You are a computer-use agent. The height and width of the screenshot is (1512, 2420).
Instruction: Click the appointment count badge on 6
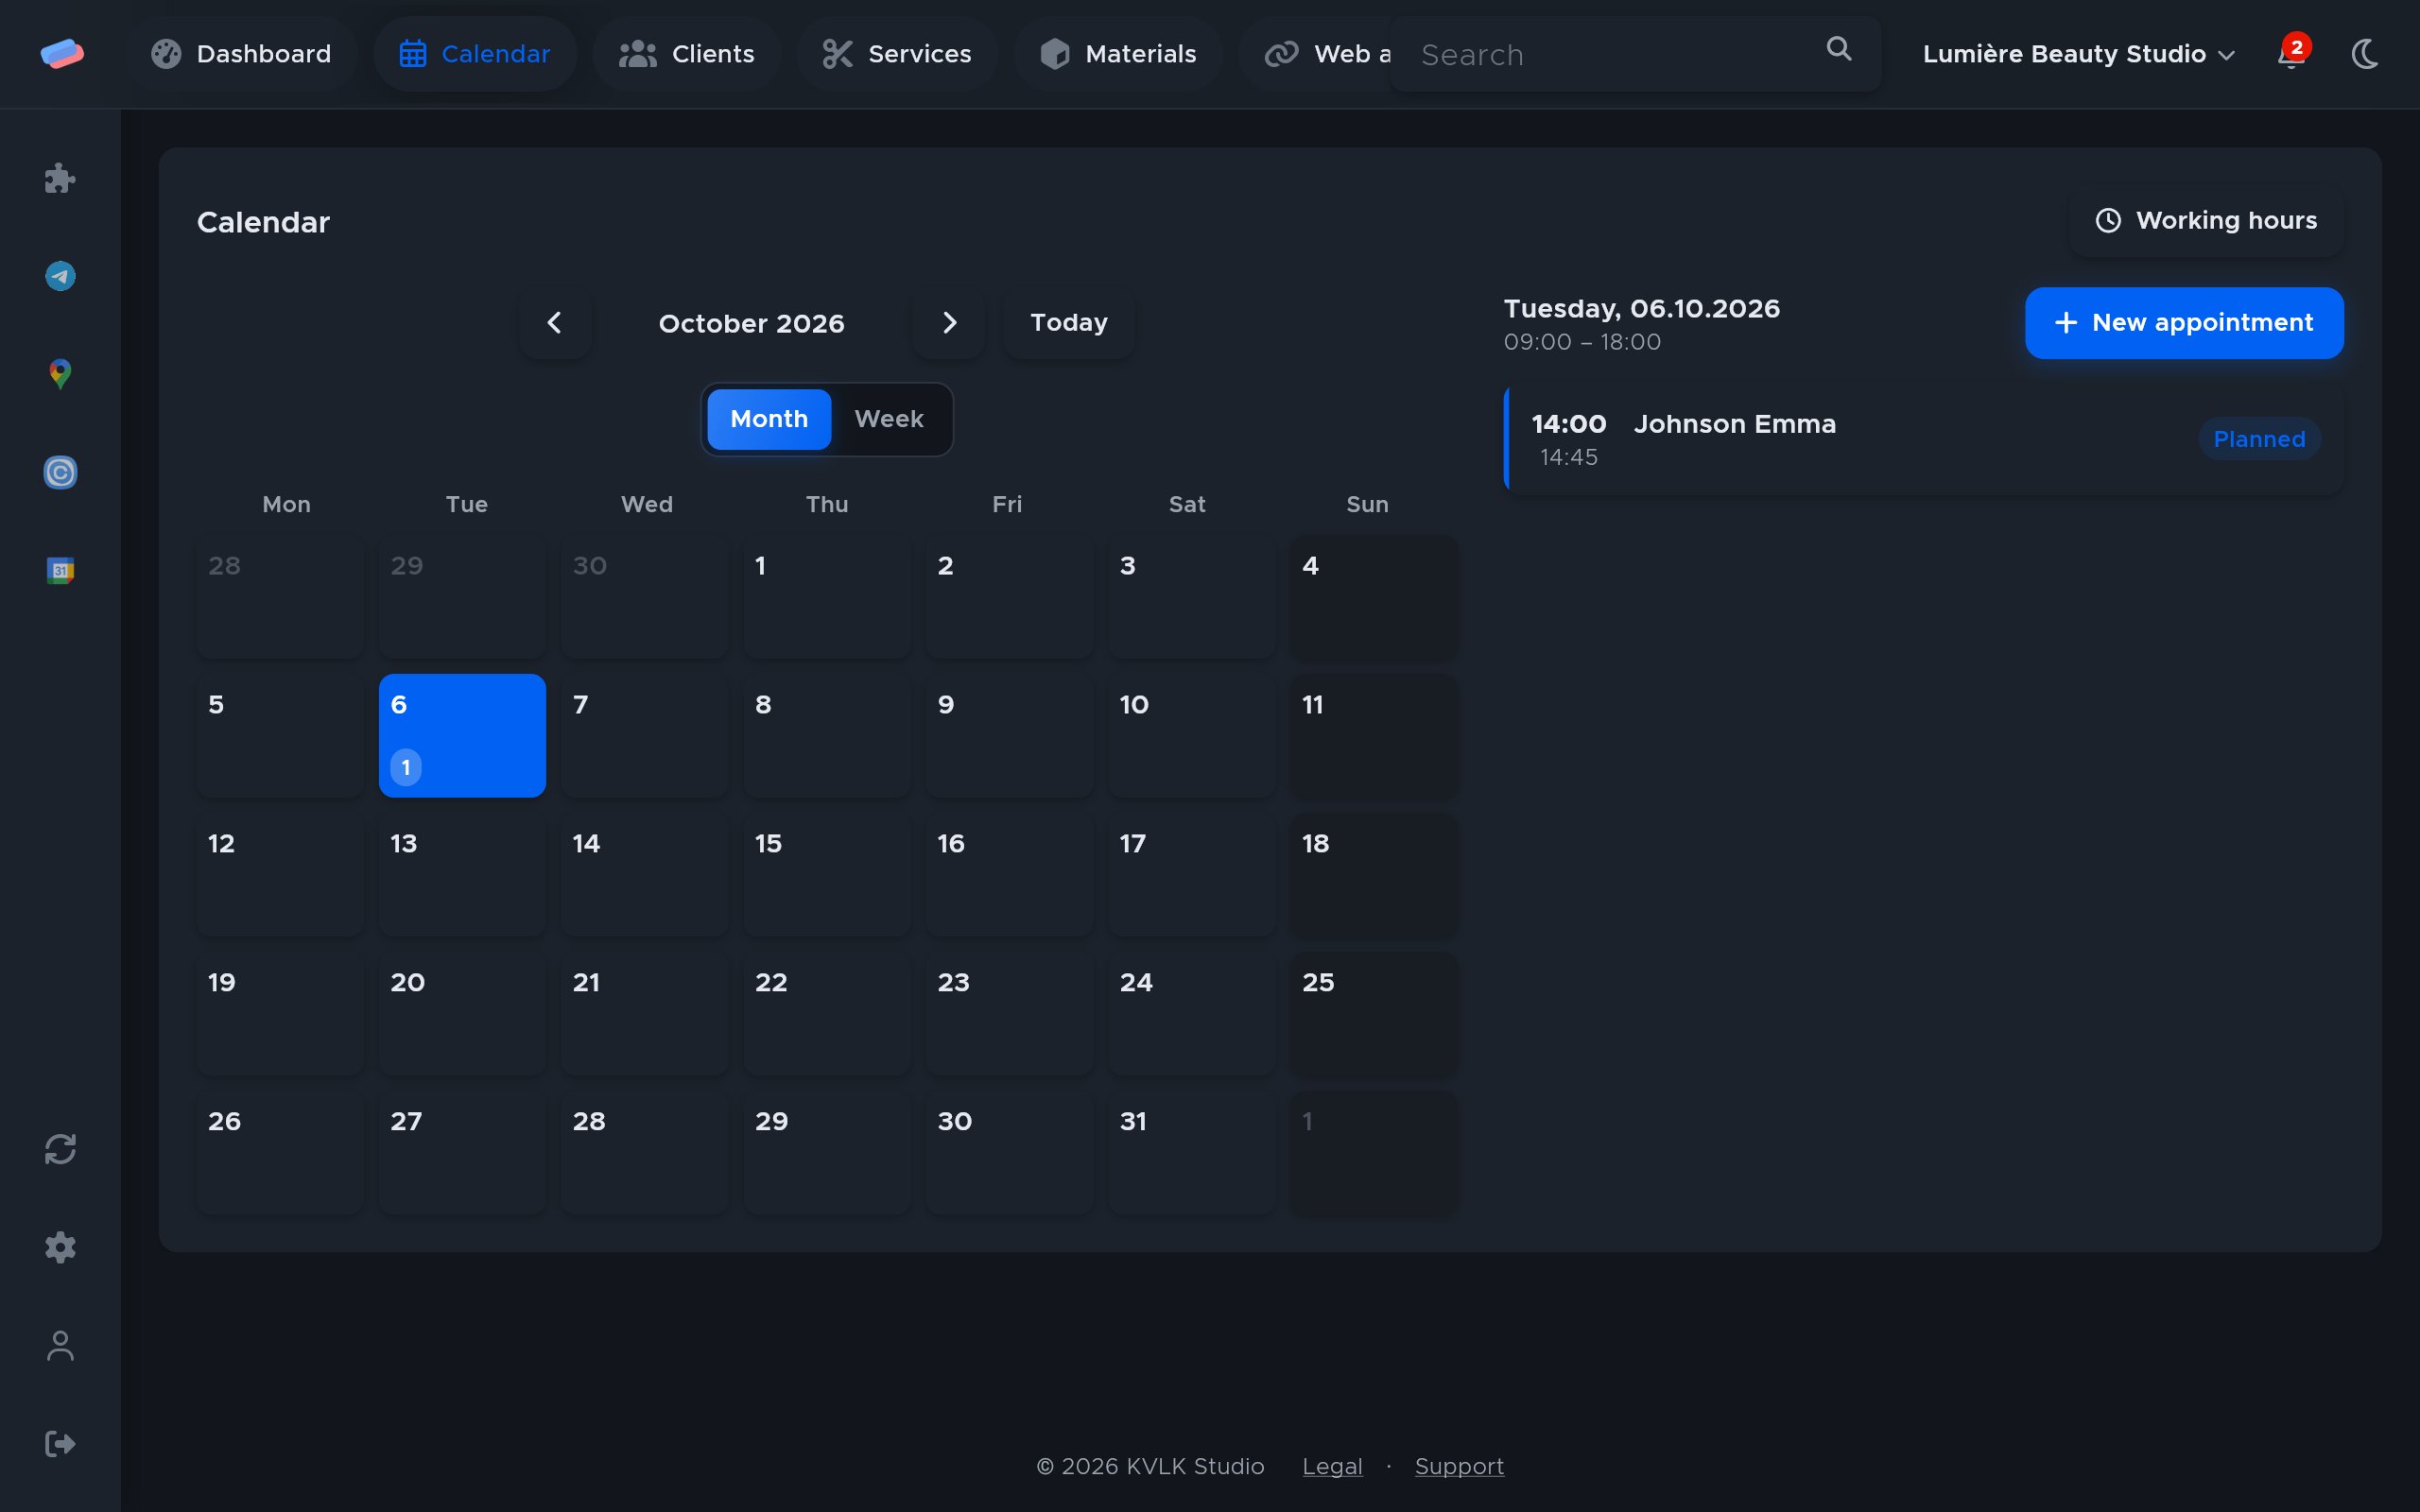tap(406, 767)
